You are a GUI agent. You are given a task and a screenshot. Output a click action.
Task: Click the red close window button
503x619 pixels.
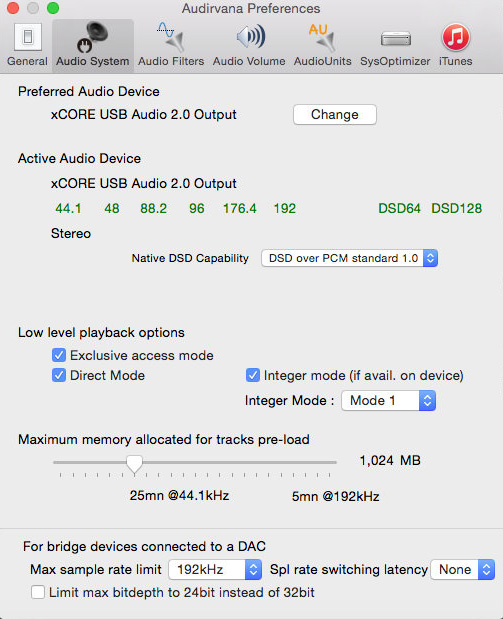pos(13,8)
